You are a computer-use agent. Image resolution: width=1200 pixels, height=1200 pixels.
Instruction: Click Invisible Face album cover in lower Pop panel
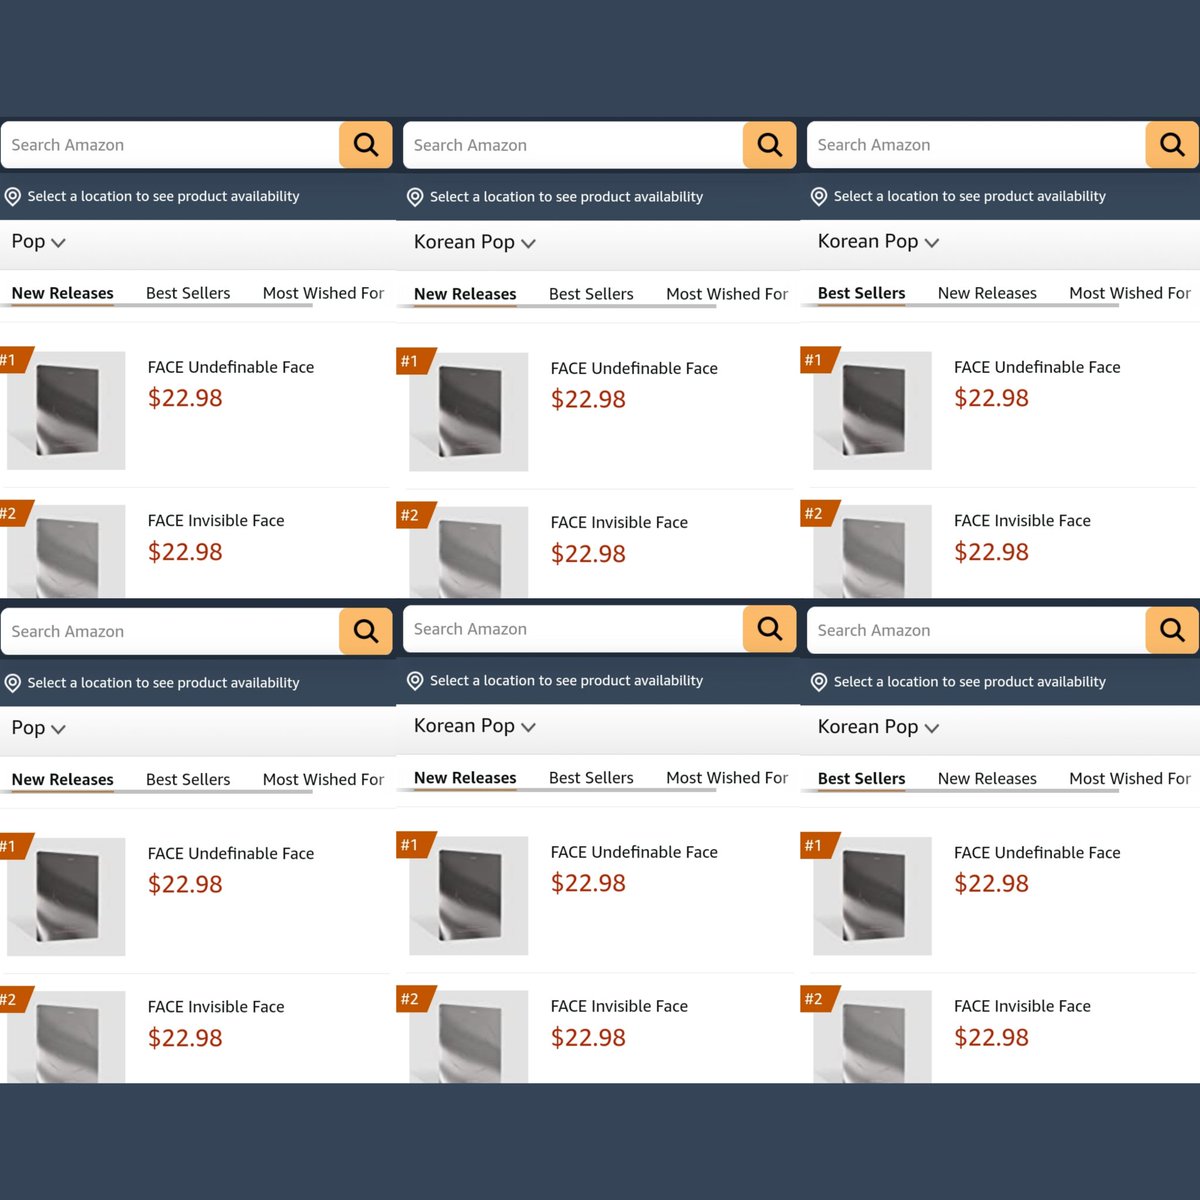(x=66, y=1037)
